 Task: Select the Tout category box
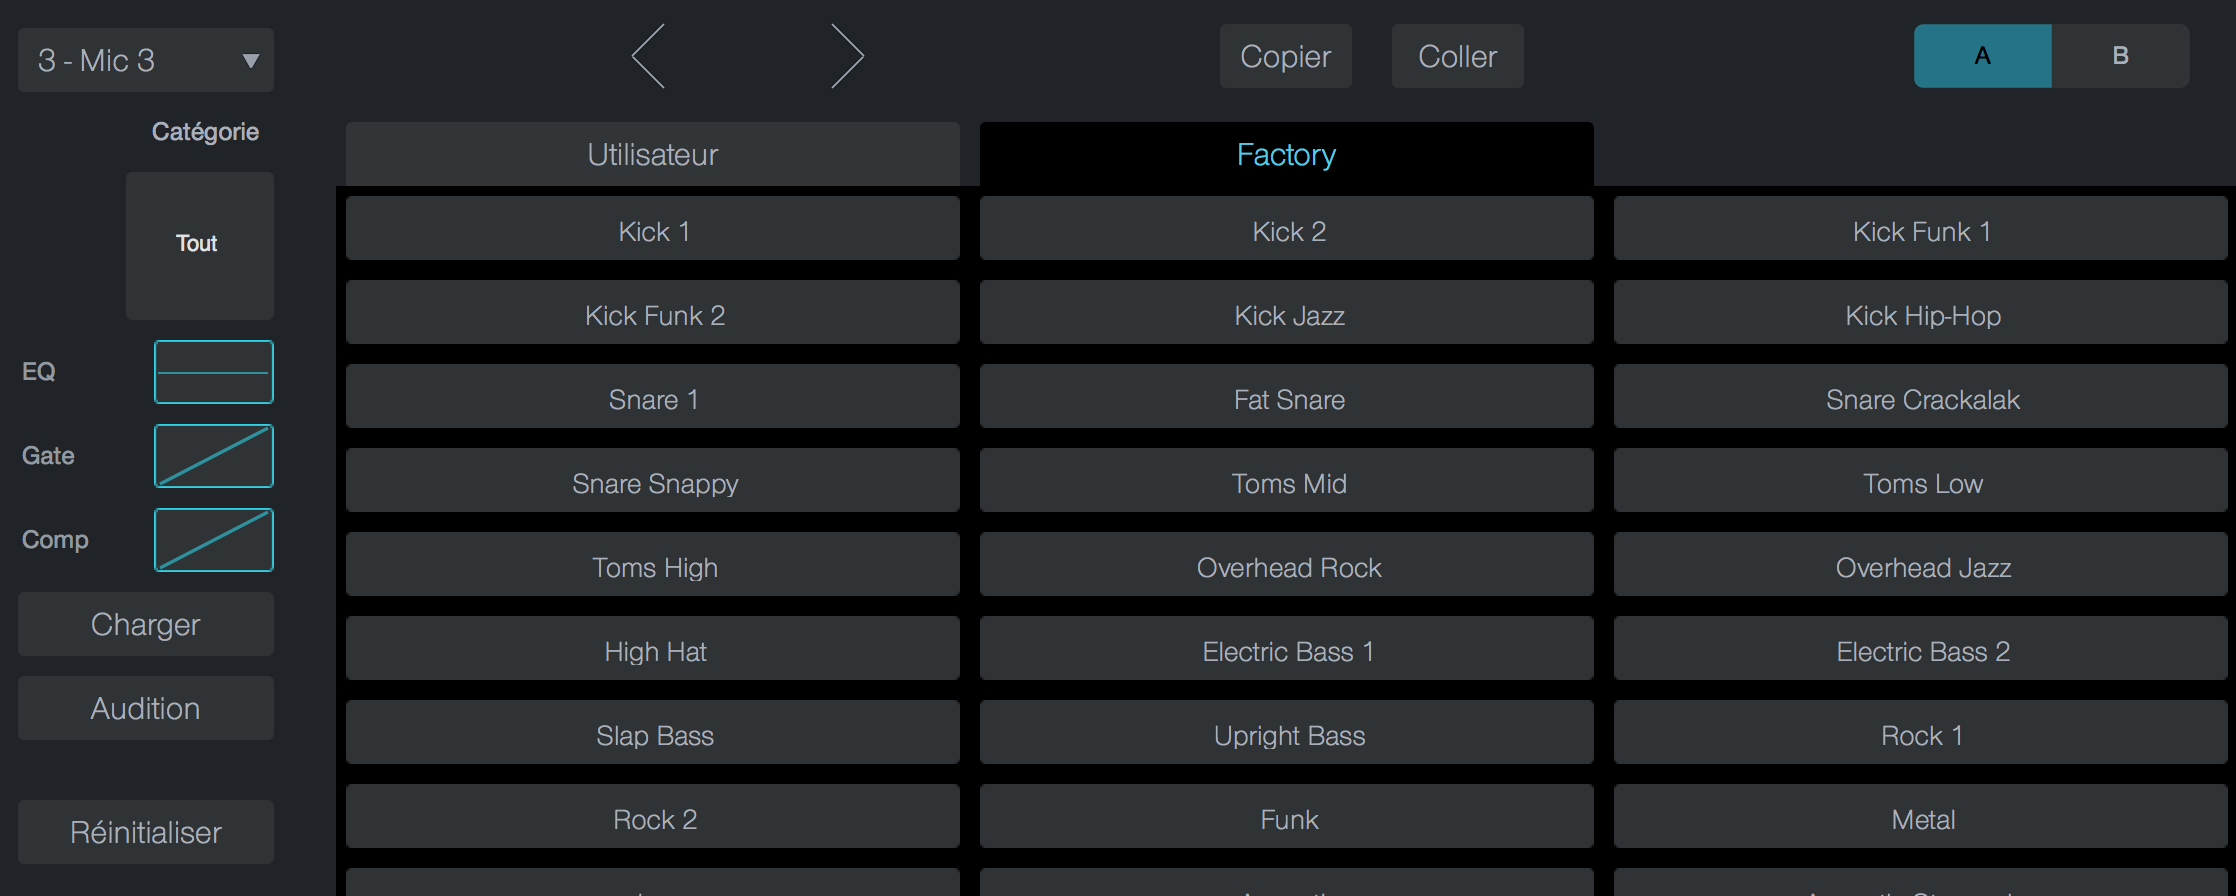[200, 245]
